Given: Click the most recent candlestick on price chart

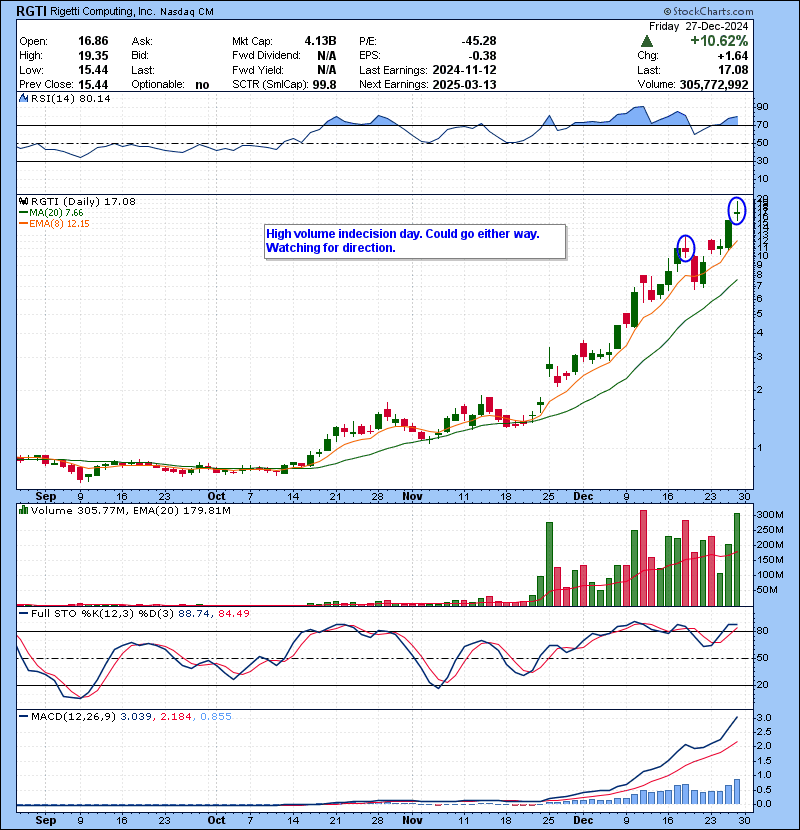Looking at the screenshot, I should 736,211.
